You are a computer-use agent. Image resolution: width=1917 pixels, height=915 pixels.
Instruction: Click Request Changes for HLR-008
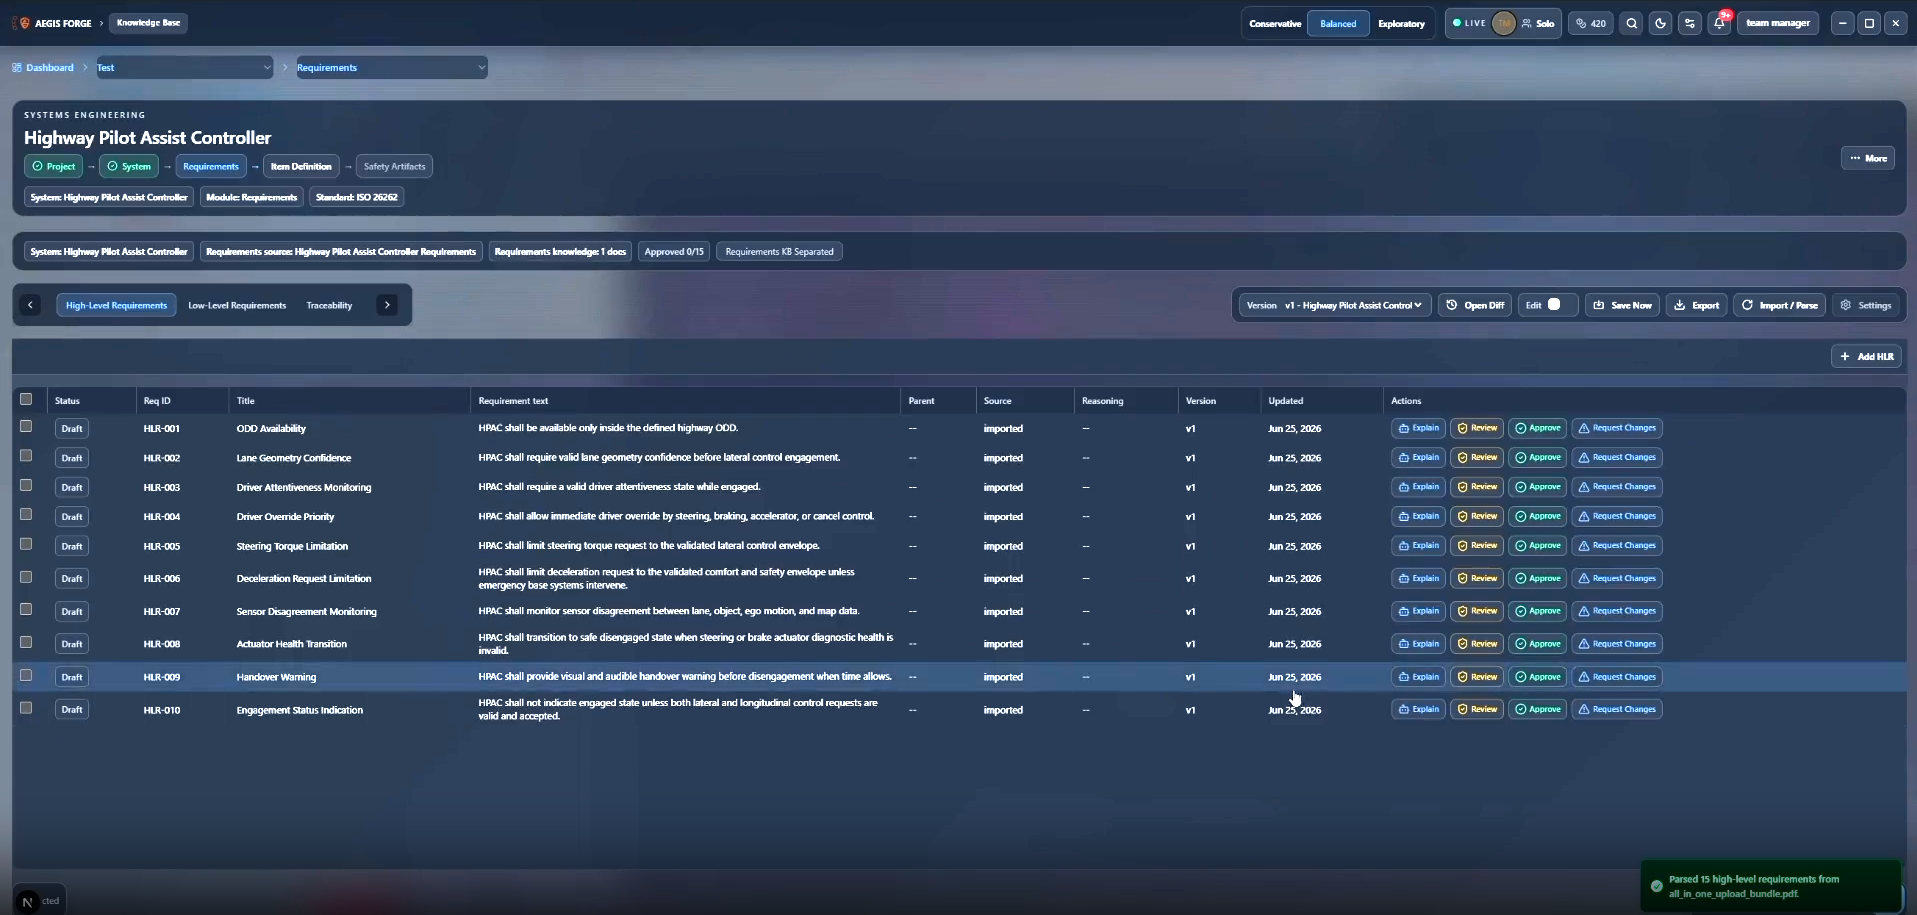point(1617,644)
